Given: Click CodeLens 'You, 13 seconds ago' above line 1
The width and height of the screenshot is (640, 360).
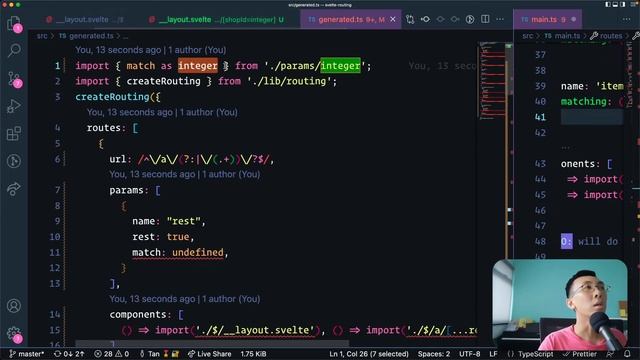Looking at the screenshot, I should tap(151, 50).
